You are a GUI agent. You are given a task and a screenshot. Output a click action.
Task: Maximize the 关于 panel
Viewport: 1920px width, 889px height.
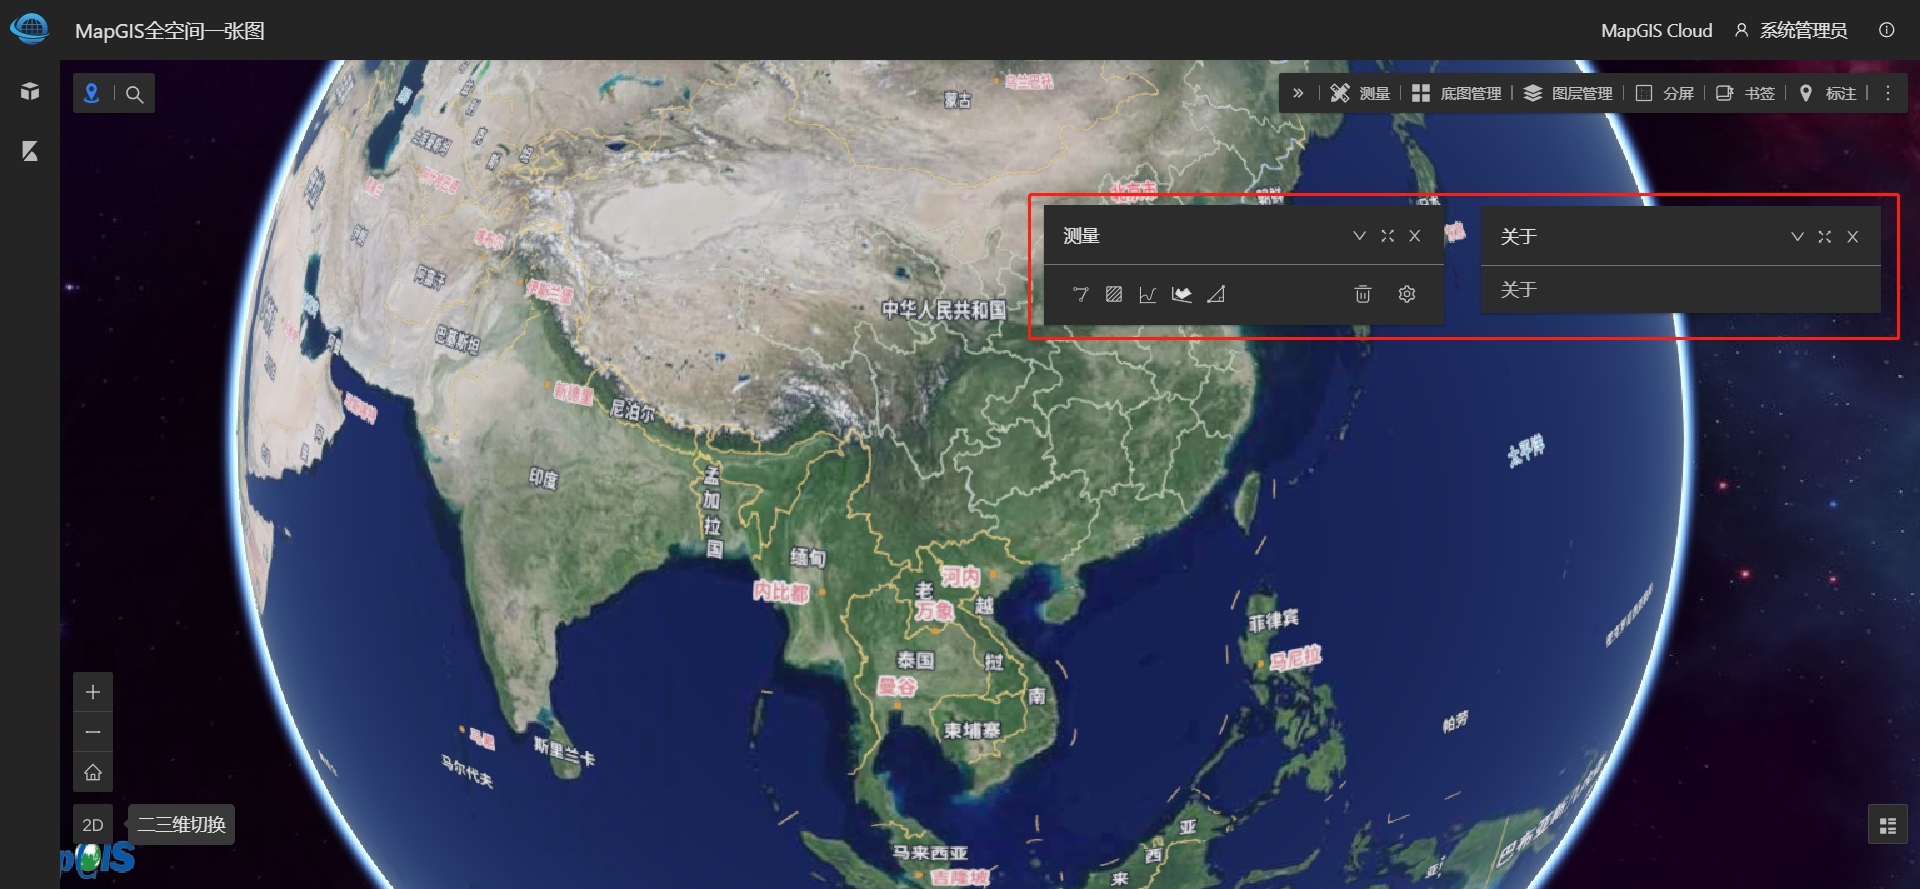click(1825, 237)
